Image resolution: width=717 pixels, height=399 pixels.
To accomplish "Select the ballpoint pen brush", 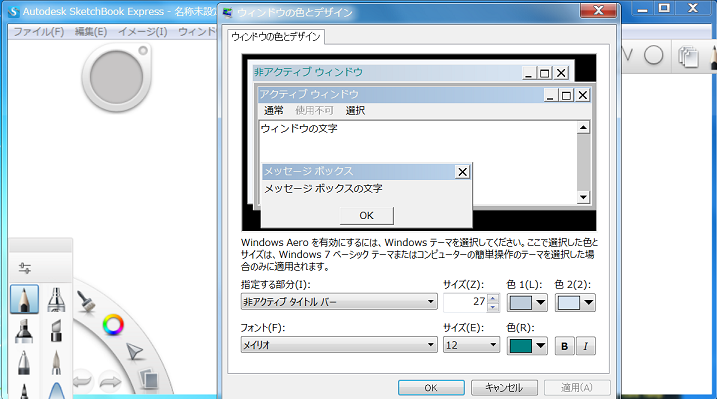I will (x=24, y=362).
